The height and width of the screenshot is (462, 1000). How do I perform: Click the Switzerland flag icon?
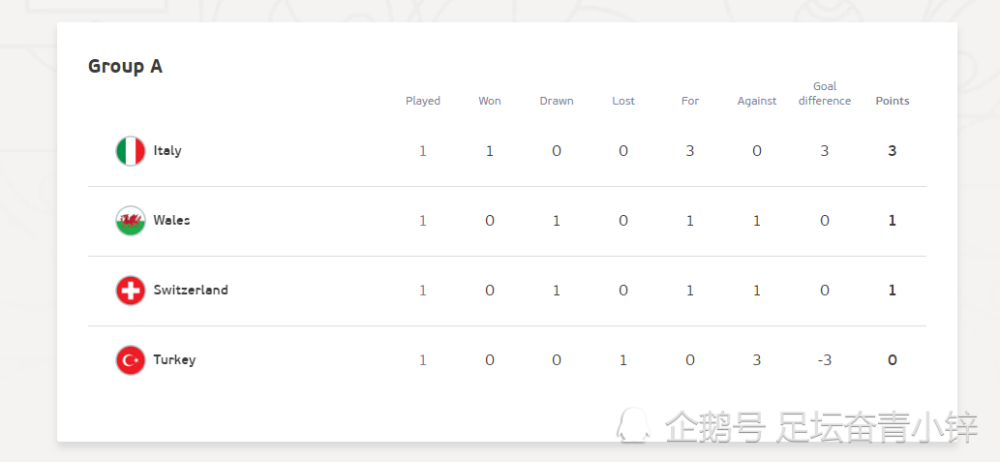coord(130,290)
